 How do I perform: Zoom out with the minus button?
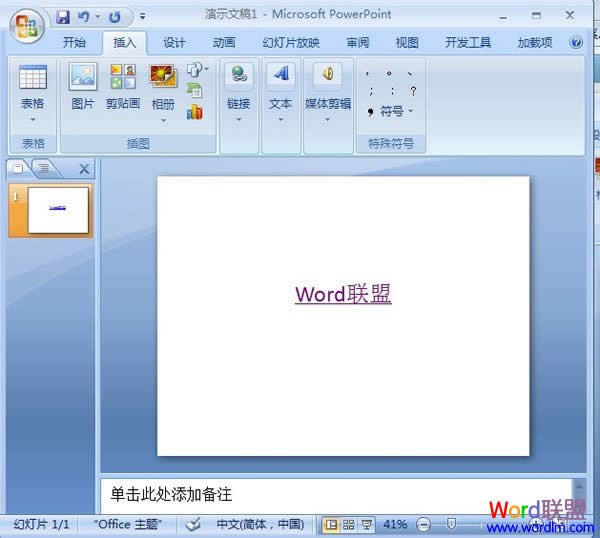click(x=423, y=525)
